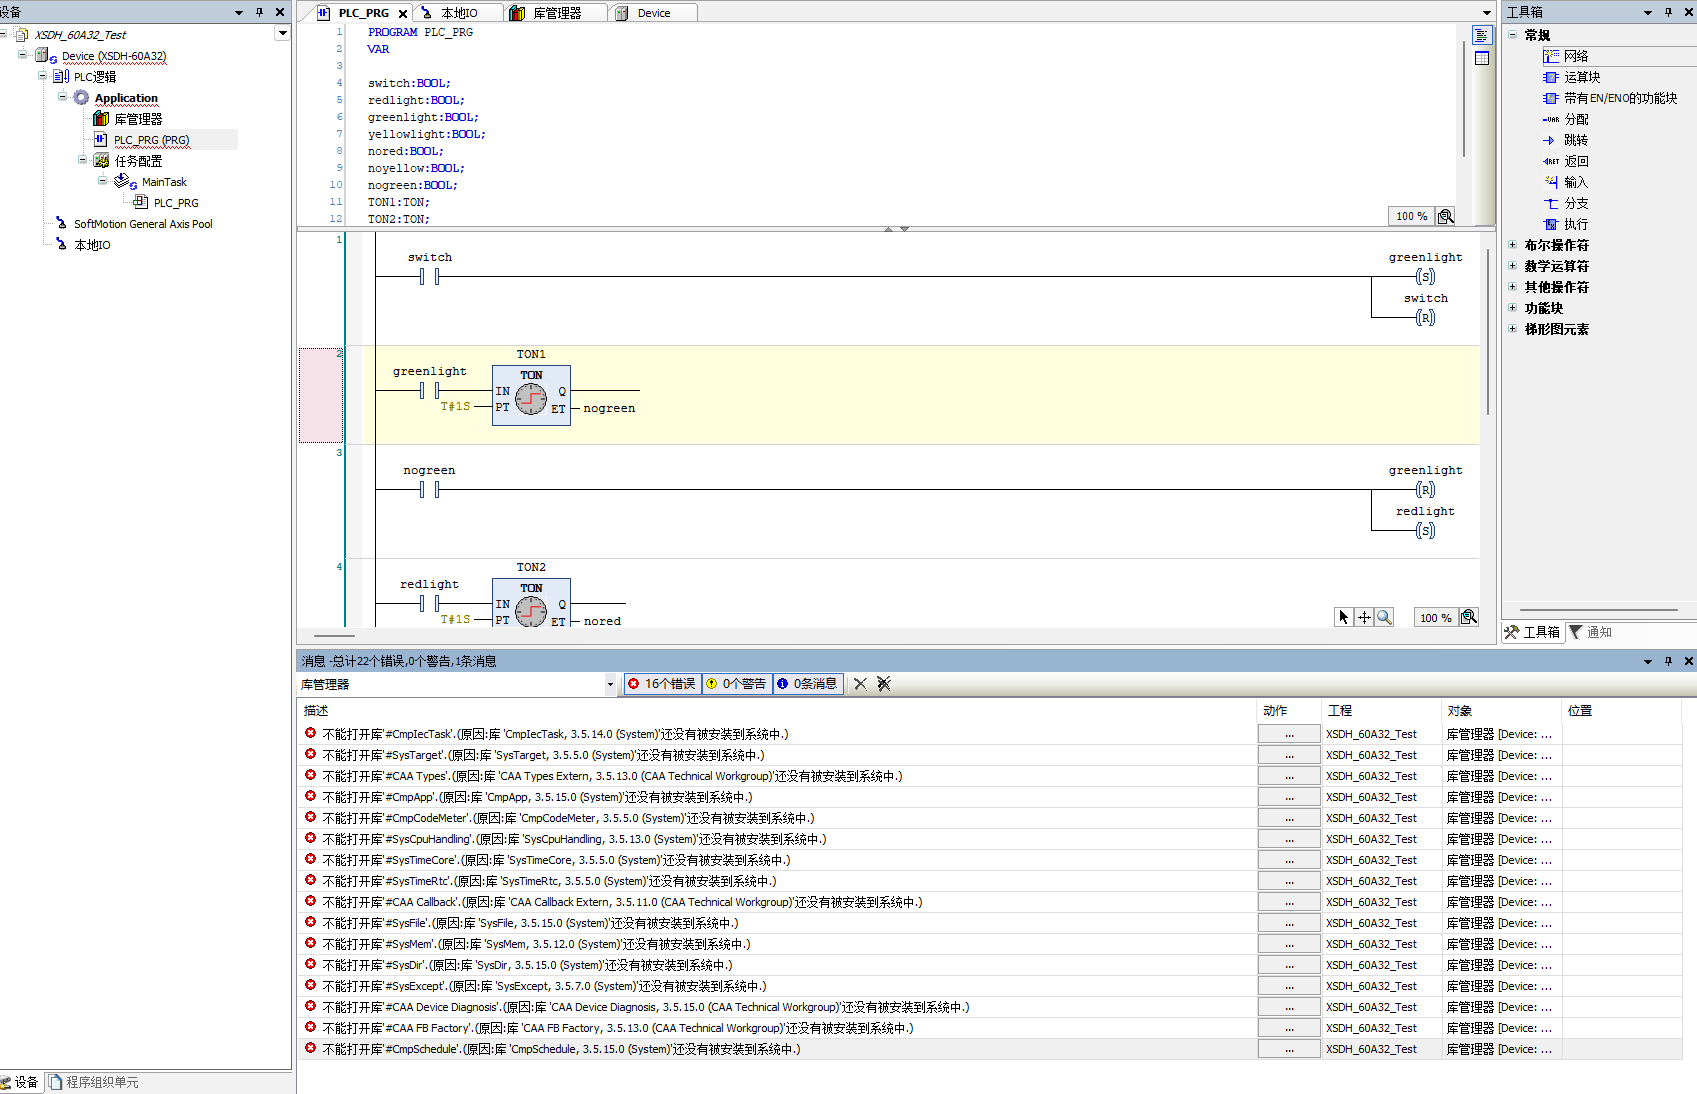1697x1094 pixels.
Task: Toggle the 0个警告 warning filter
Action: pos(736,684)
